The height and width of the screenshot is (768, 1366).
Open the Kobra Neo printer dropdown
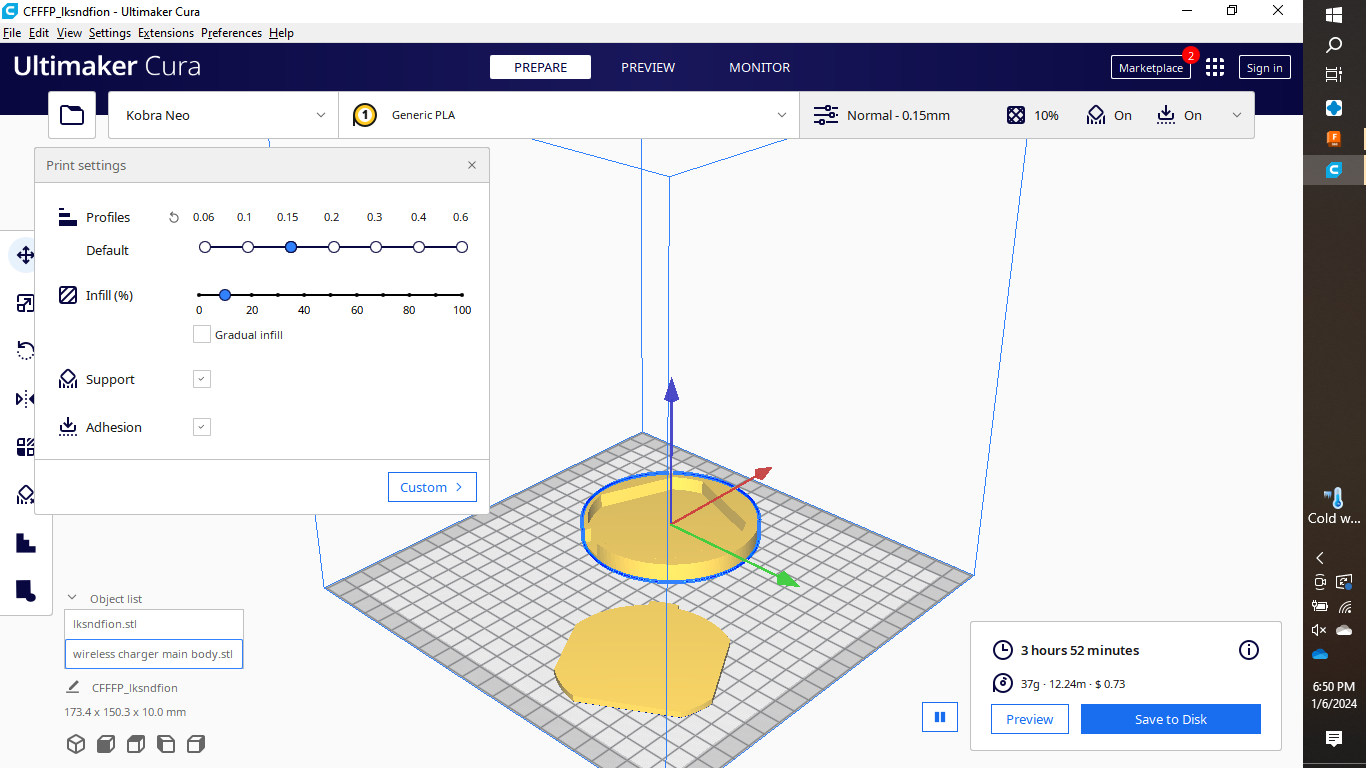pos(223,115)
